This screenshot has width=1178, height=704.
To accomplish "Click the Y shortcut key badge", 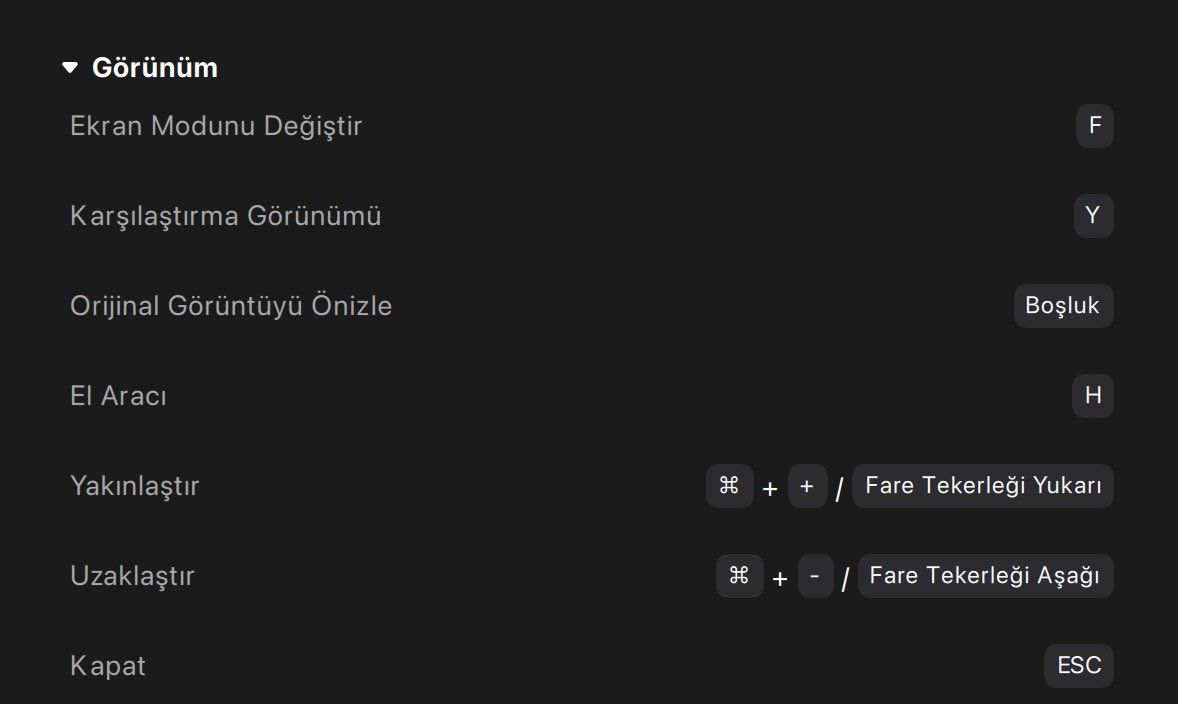I will (1093, 216).
